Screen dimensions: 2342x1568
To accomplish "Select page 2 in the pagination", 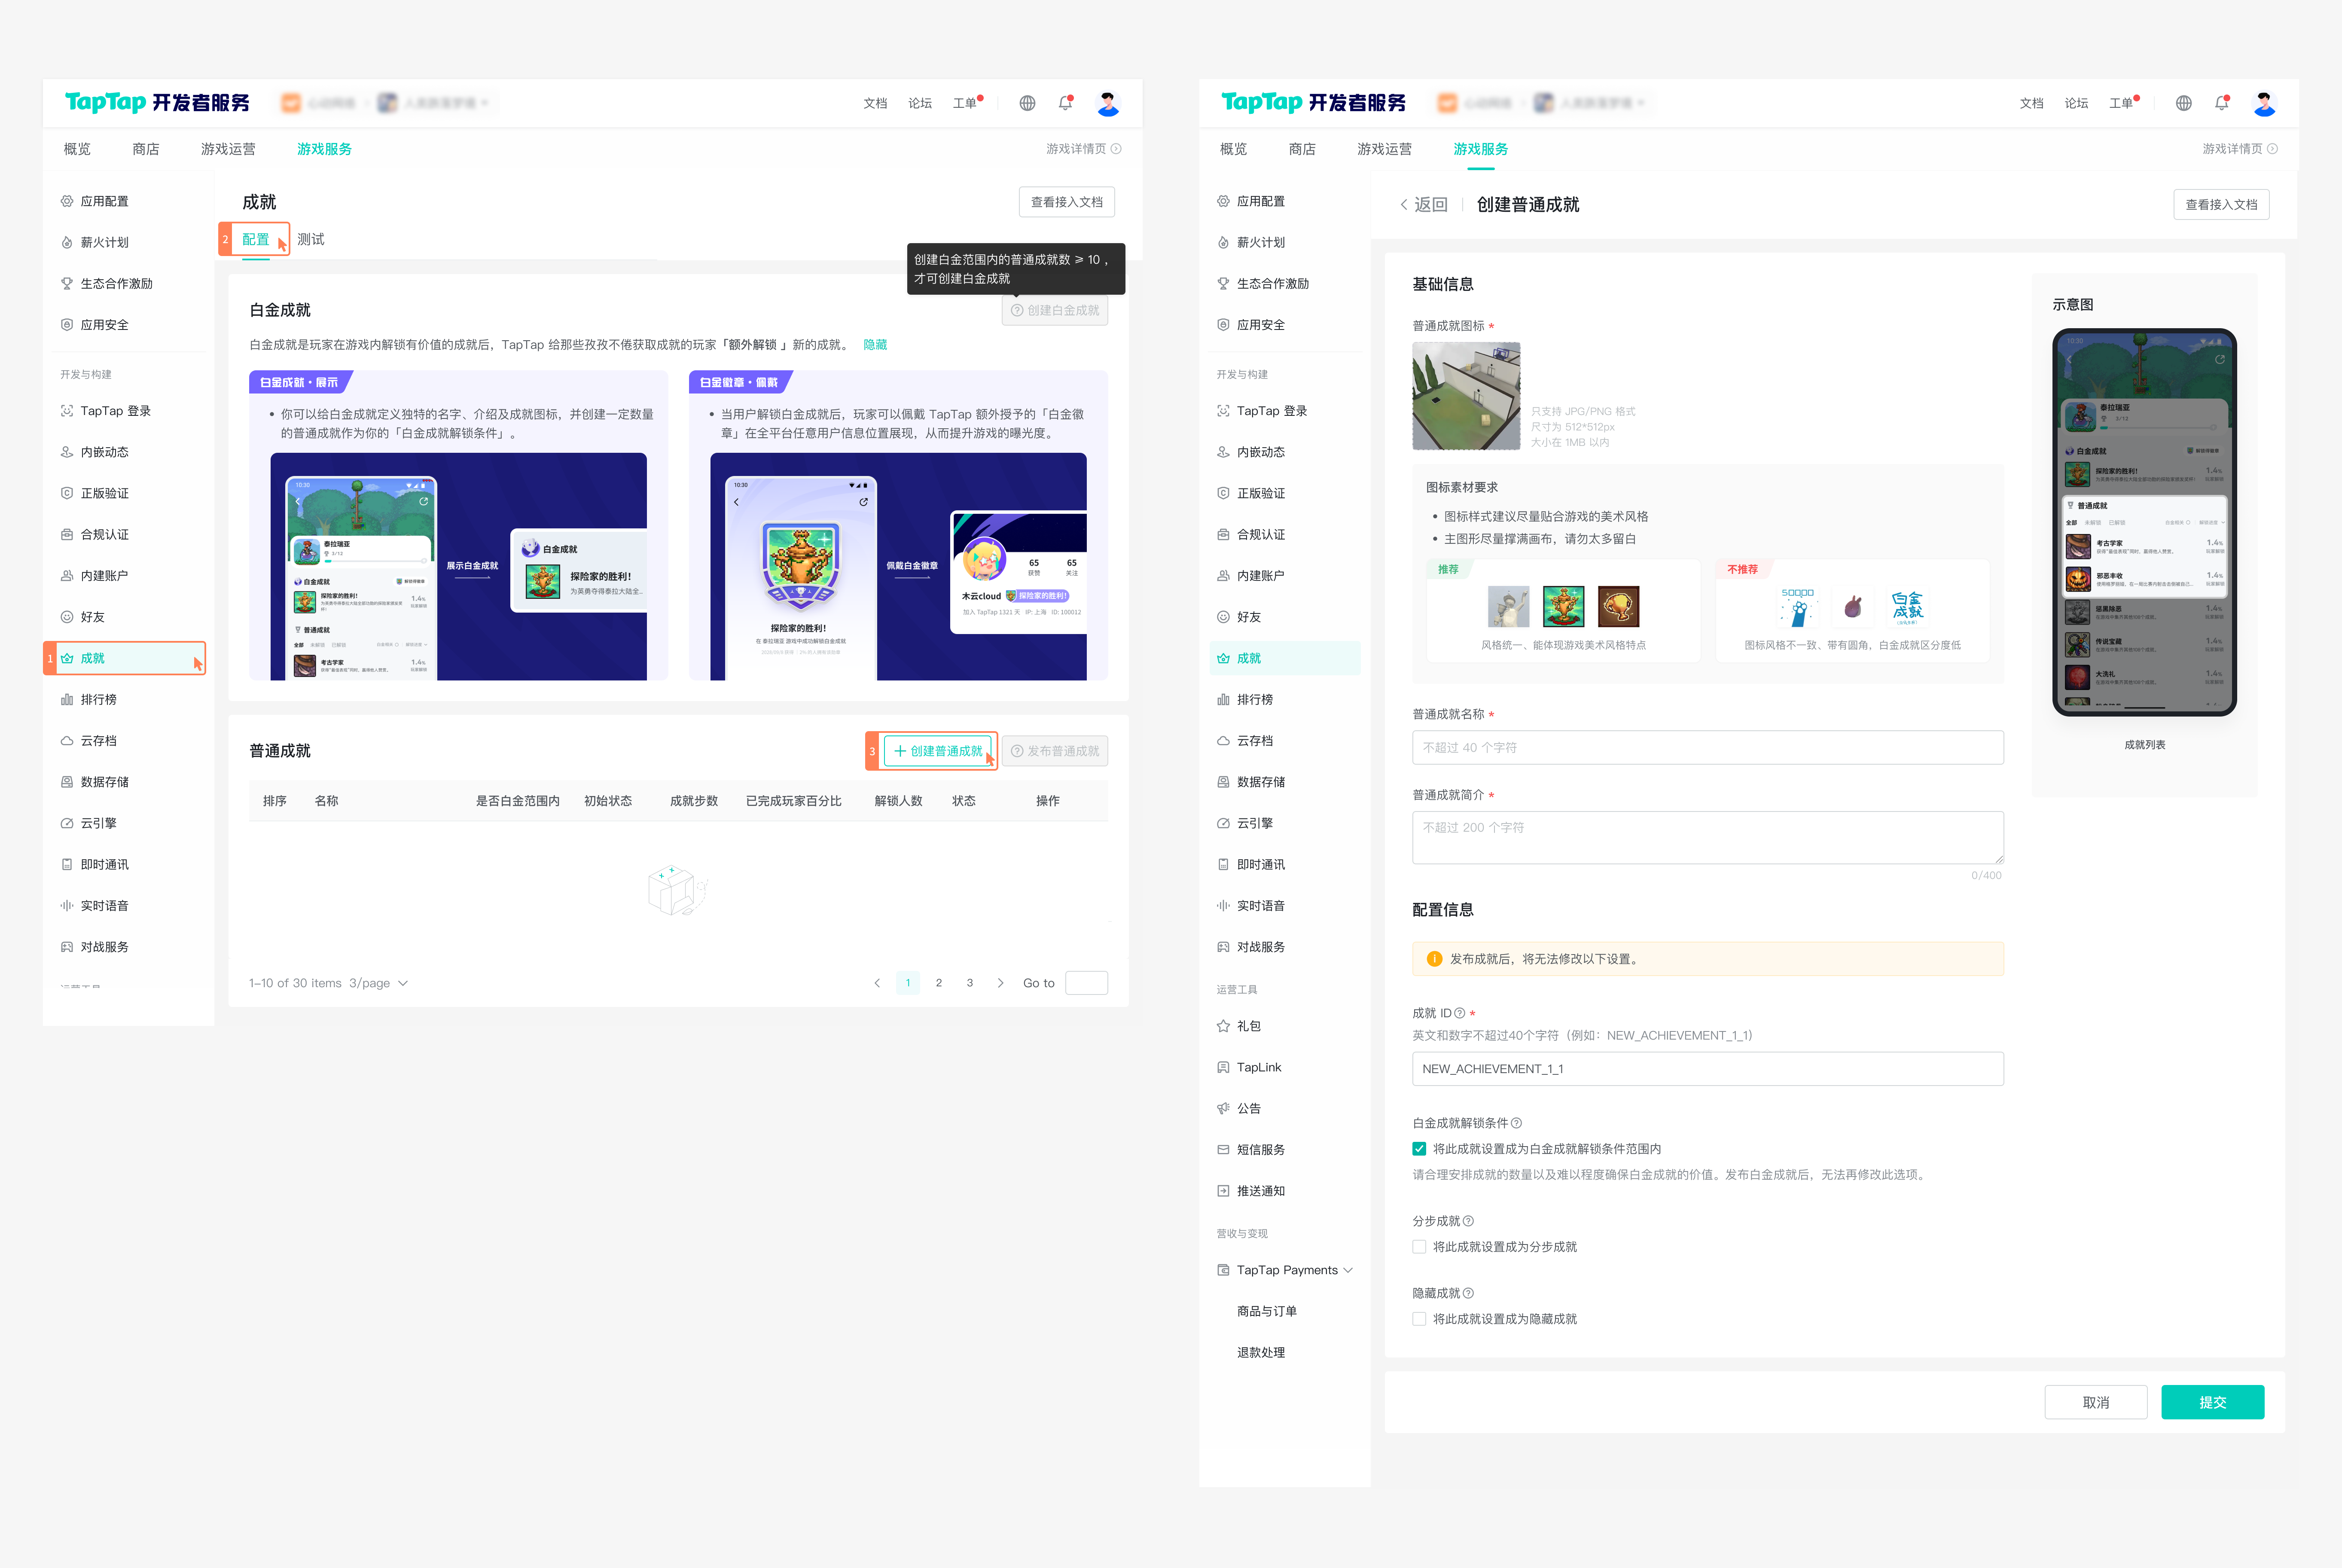I will (938, 983).
